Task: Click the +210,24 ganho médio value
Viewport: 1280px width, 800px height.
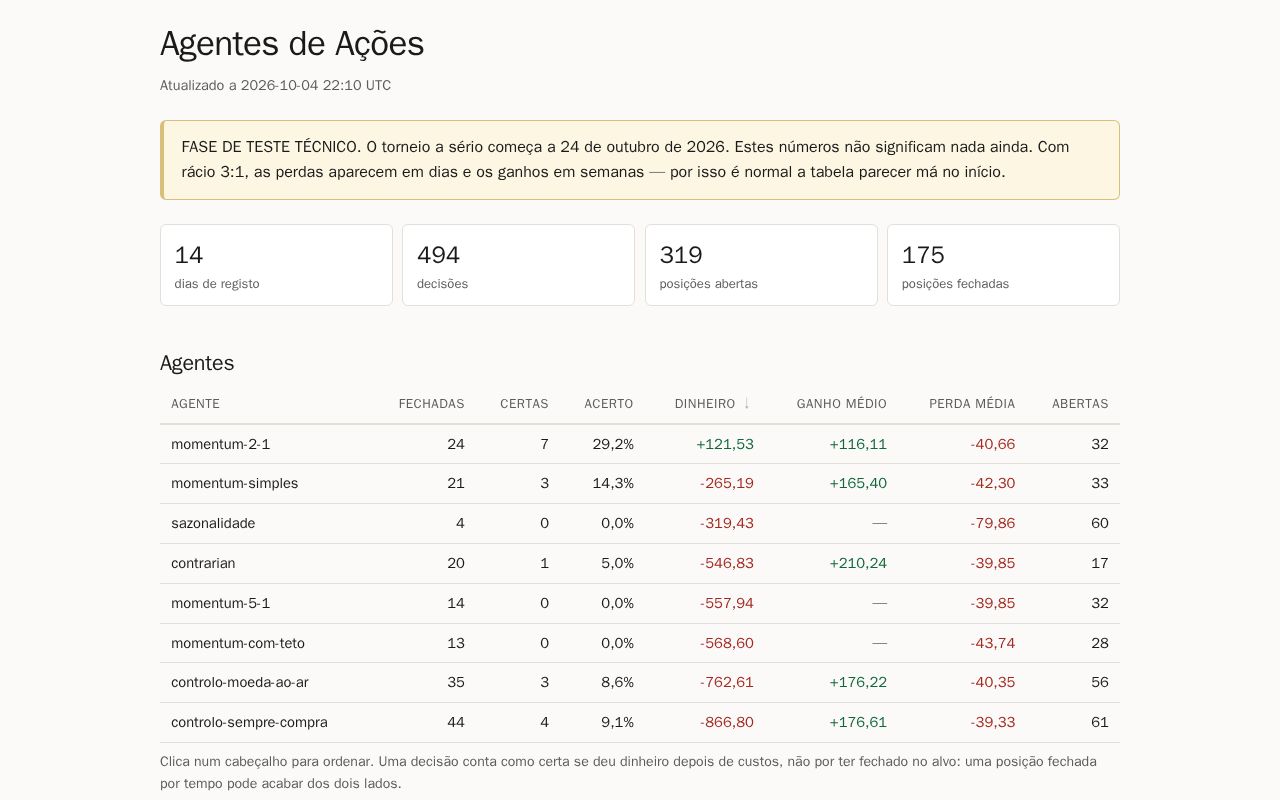Action: coord(858,564)
